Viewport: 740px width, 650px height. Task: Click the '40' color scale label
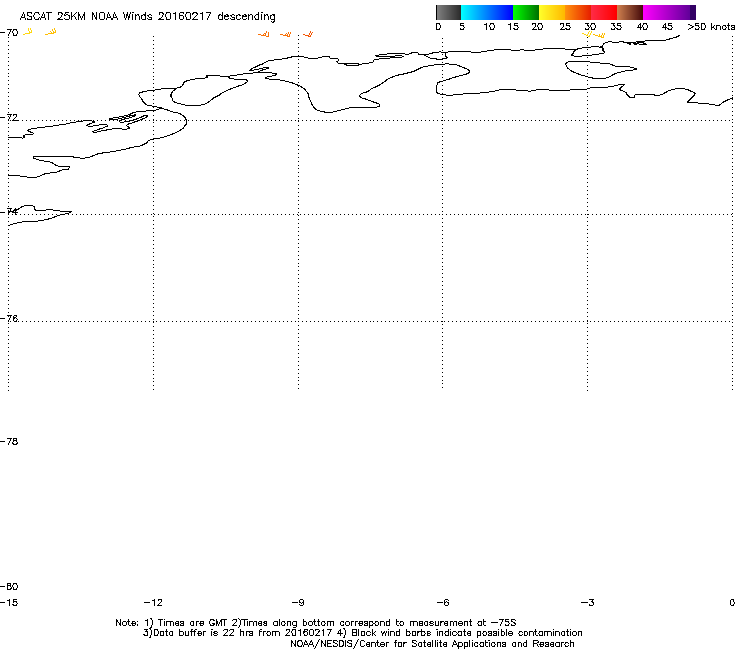pos(642,27)
